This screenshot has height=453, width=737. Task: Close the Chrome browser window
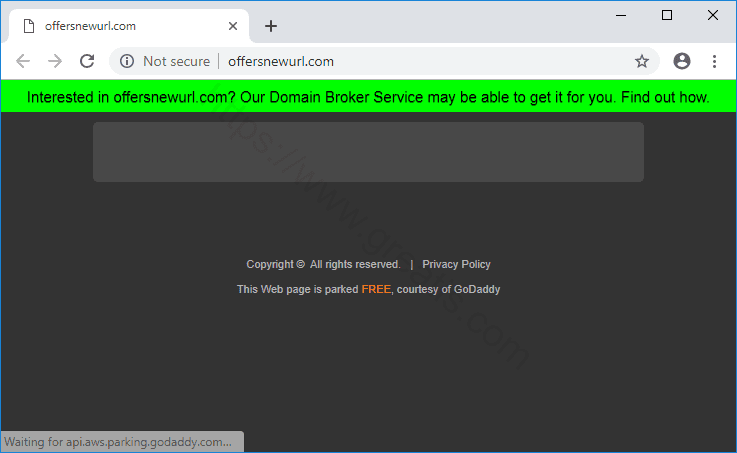pyautogui.click(x=713, y=15)
